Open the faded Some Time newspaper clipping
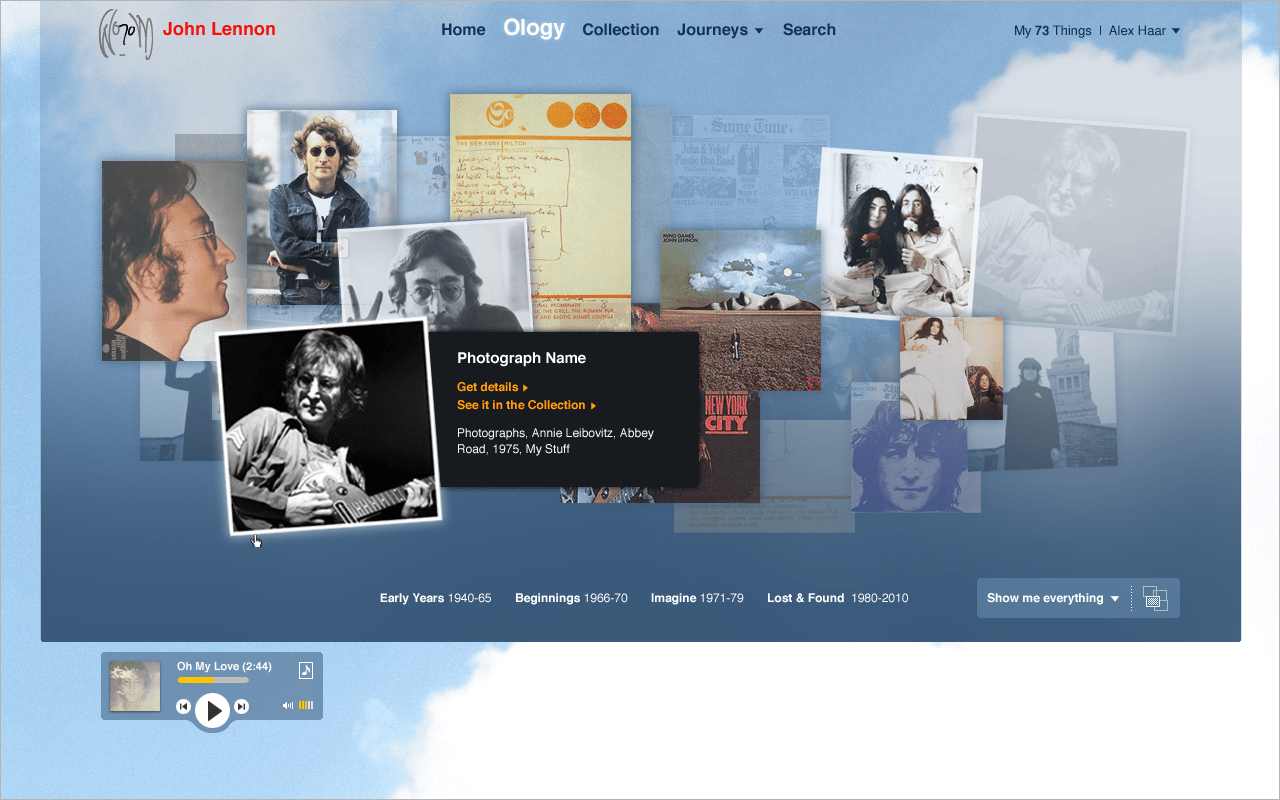Screen dimensions: 1280x800 point(750,170)
